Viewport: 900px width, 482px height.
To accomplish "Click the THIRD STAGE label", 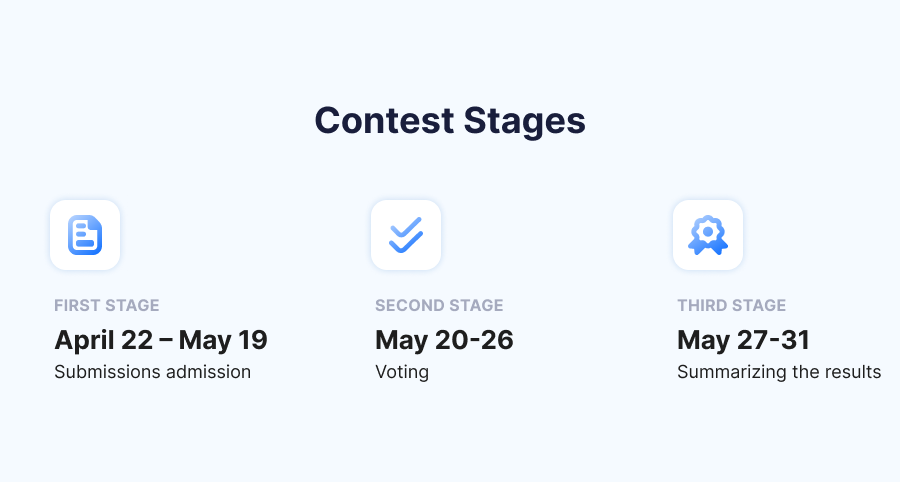I will 731,305.
